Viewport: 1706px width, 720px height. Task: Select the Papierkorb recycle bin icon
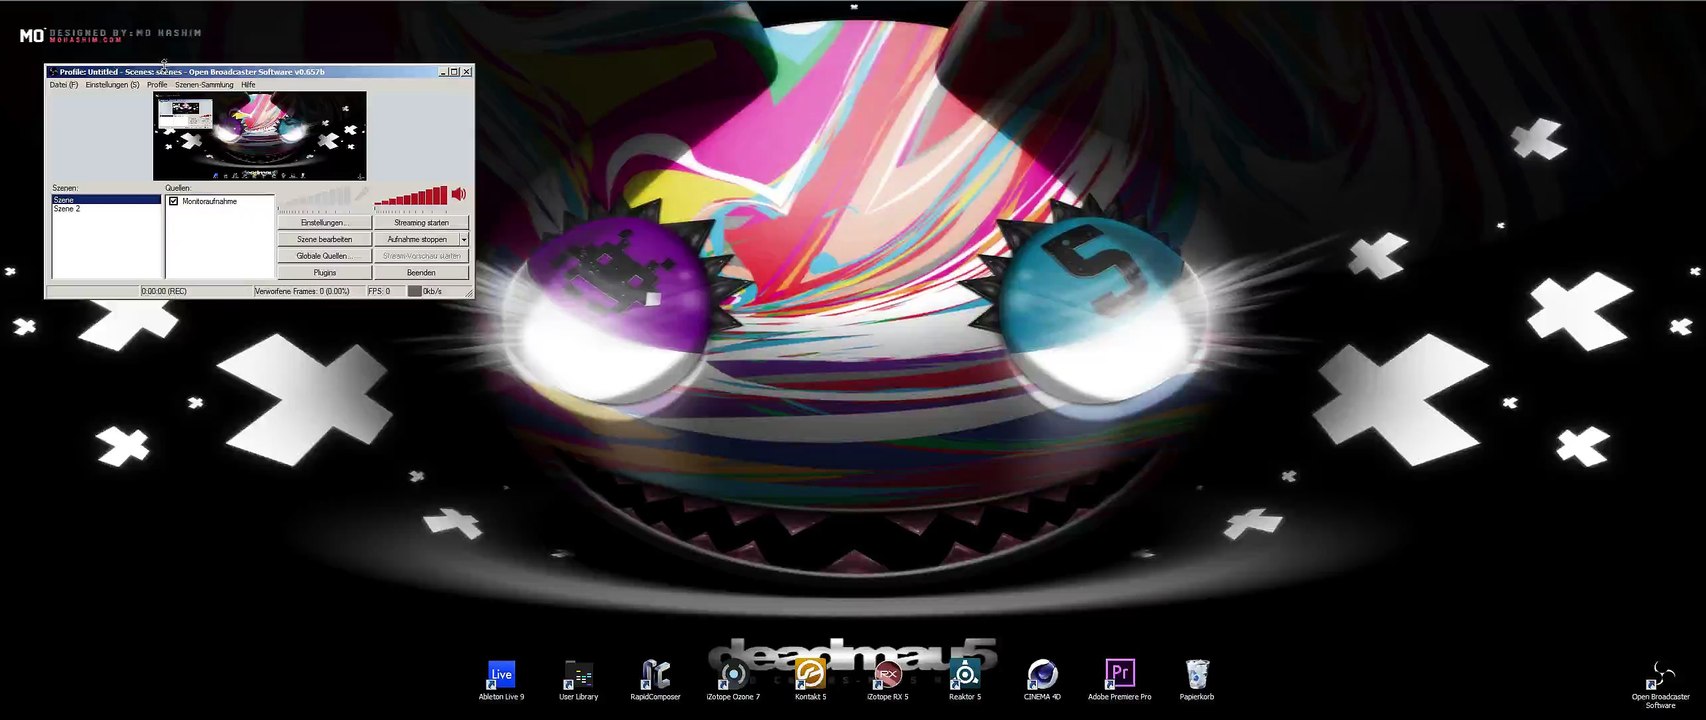pos(1196,680)
